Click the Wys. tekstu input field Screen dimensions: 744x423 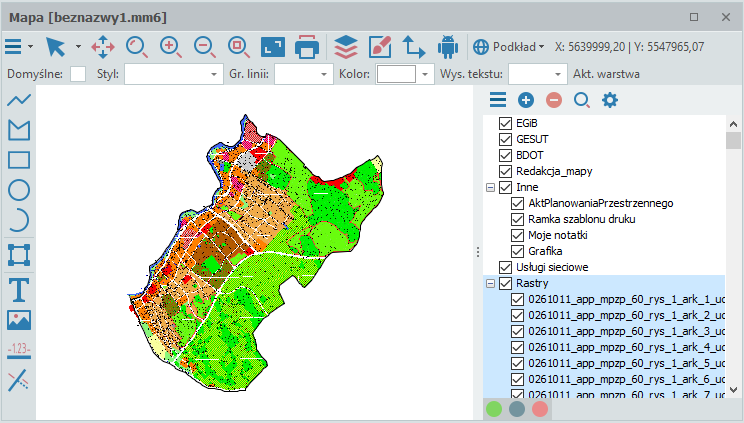(x=530, y=75)
